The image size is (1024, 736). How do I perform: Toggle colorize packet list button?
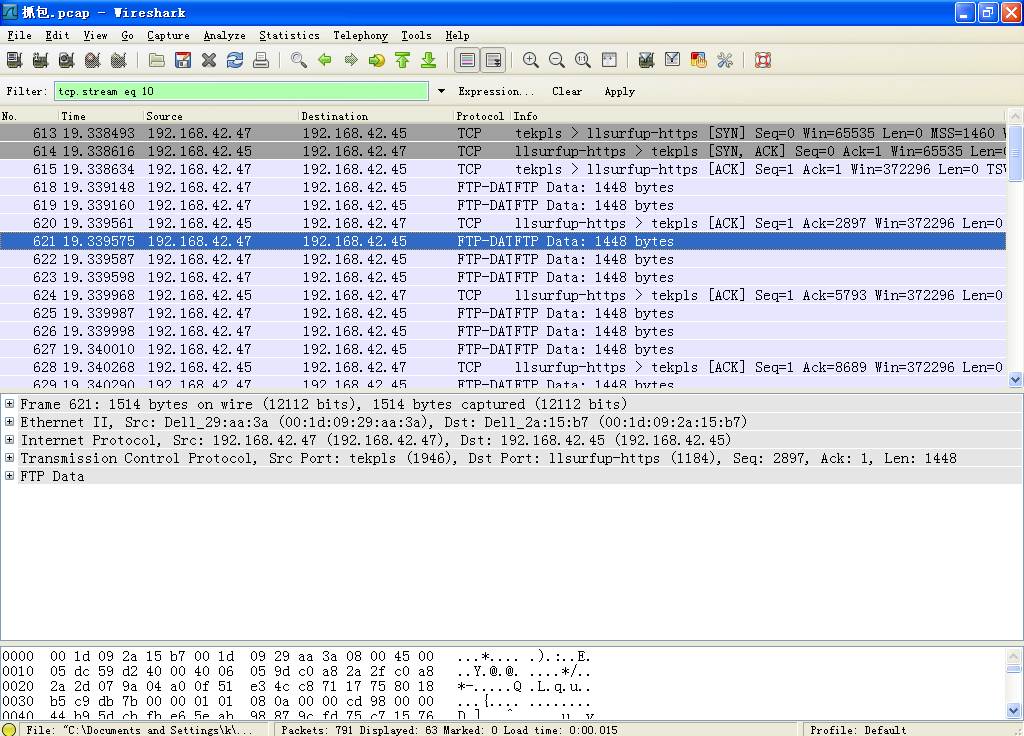[468, 61]
